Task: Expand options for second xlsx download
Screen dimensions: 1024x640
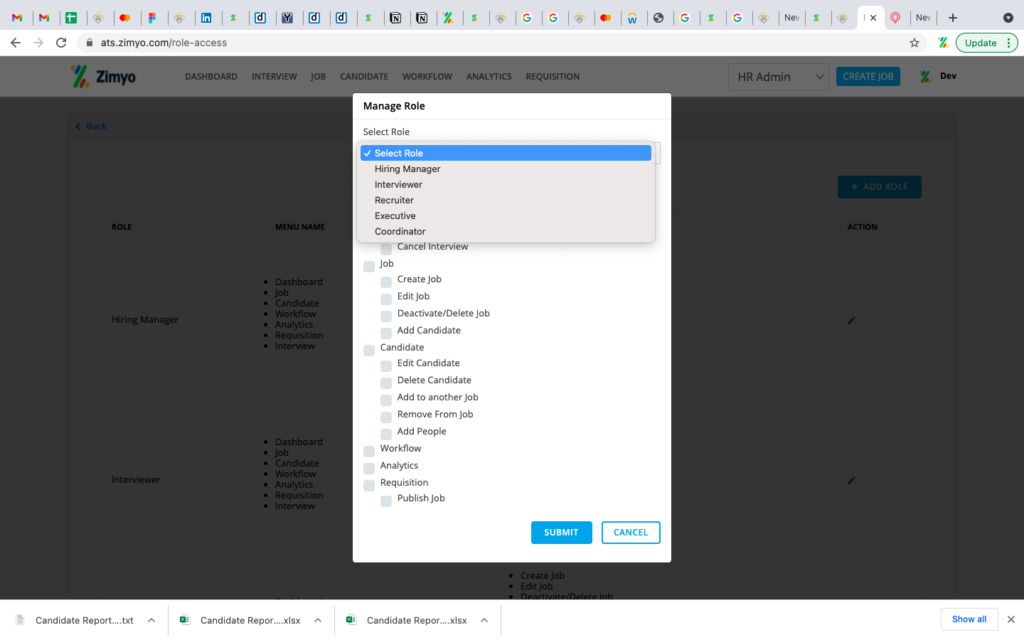Action: tap(484, 620)
